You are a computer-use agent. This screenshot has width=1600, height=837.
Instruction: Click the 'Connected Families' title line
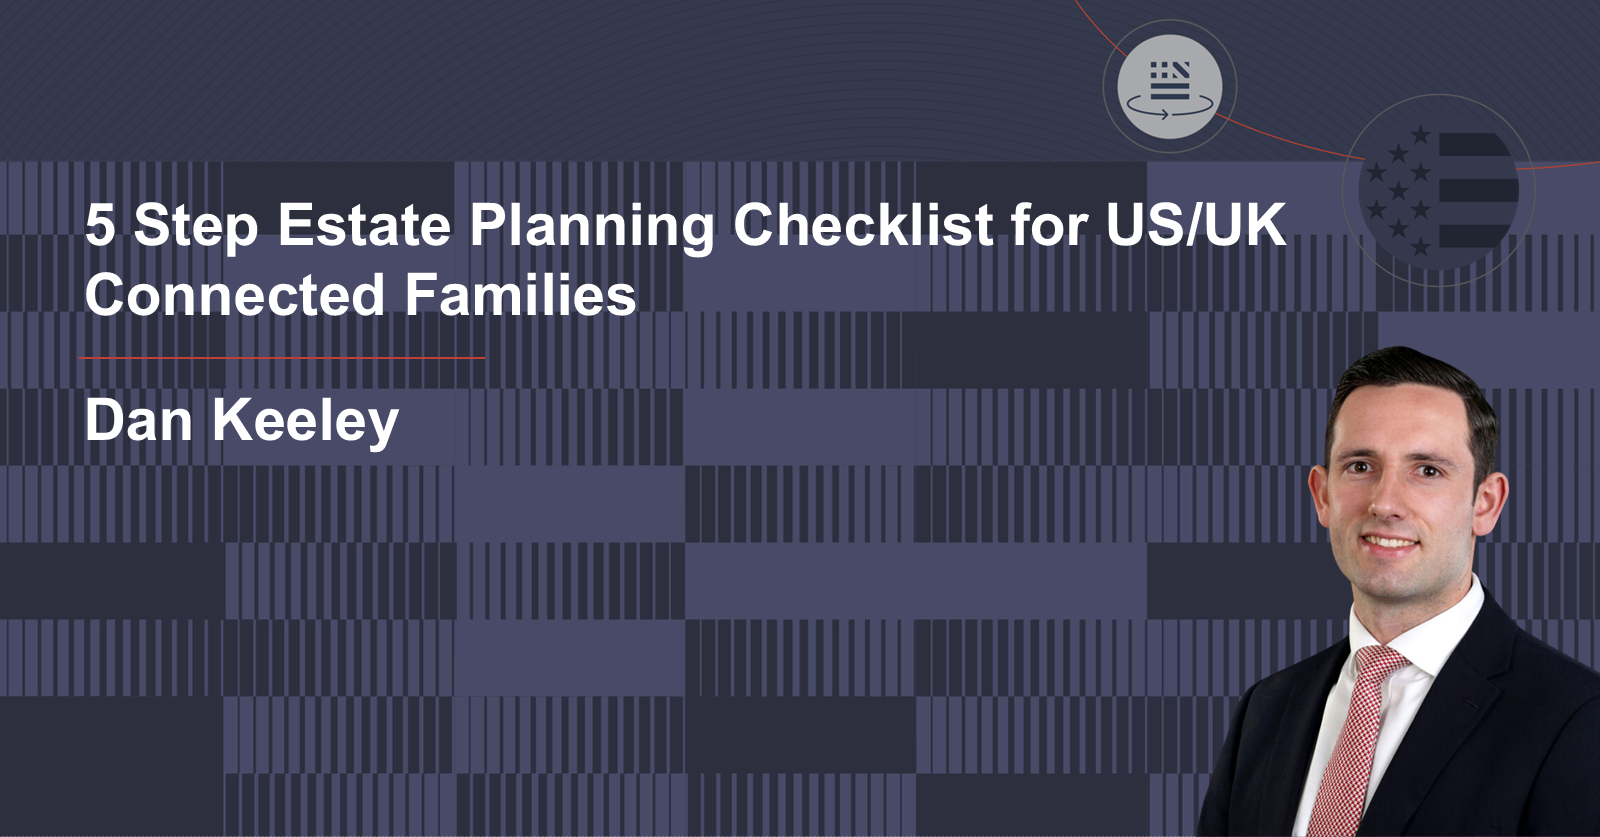point(360,295)
